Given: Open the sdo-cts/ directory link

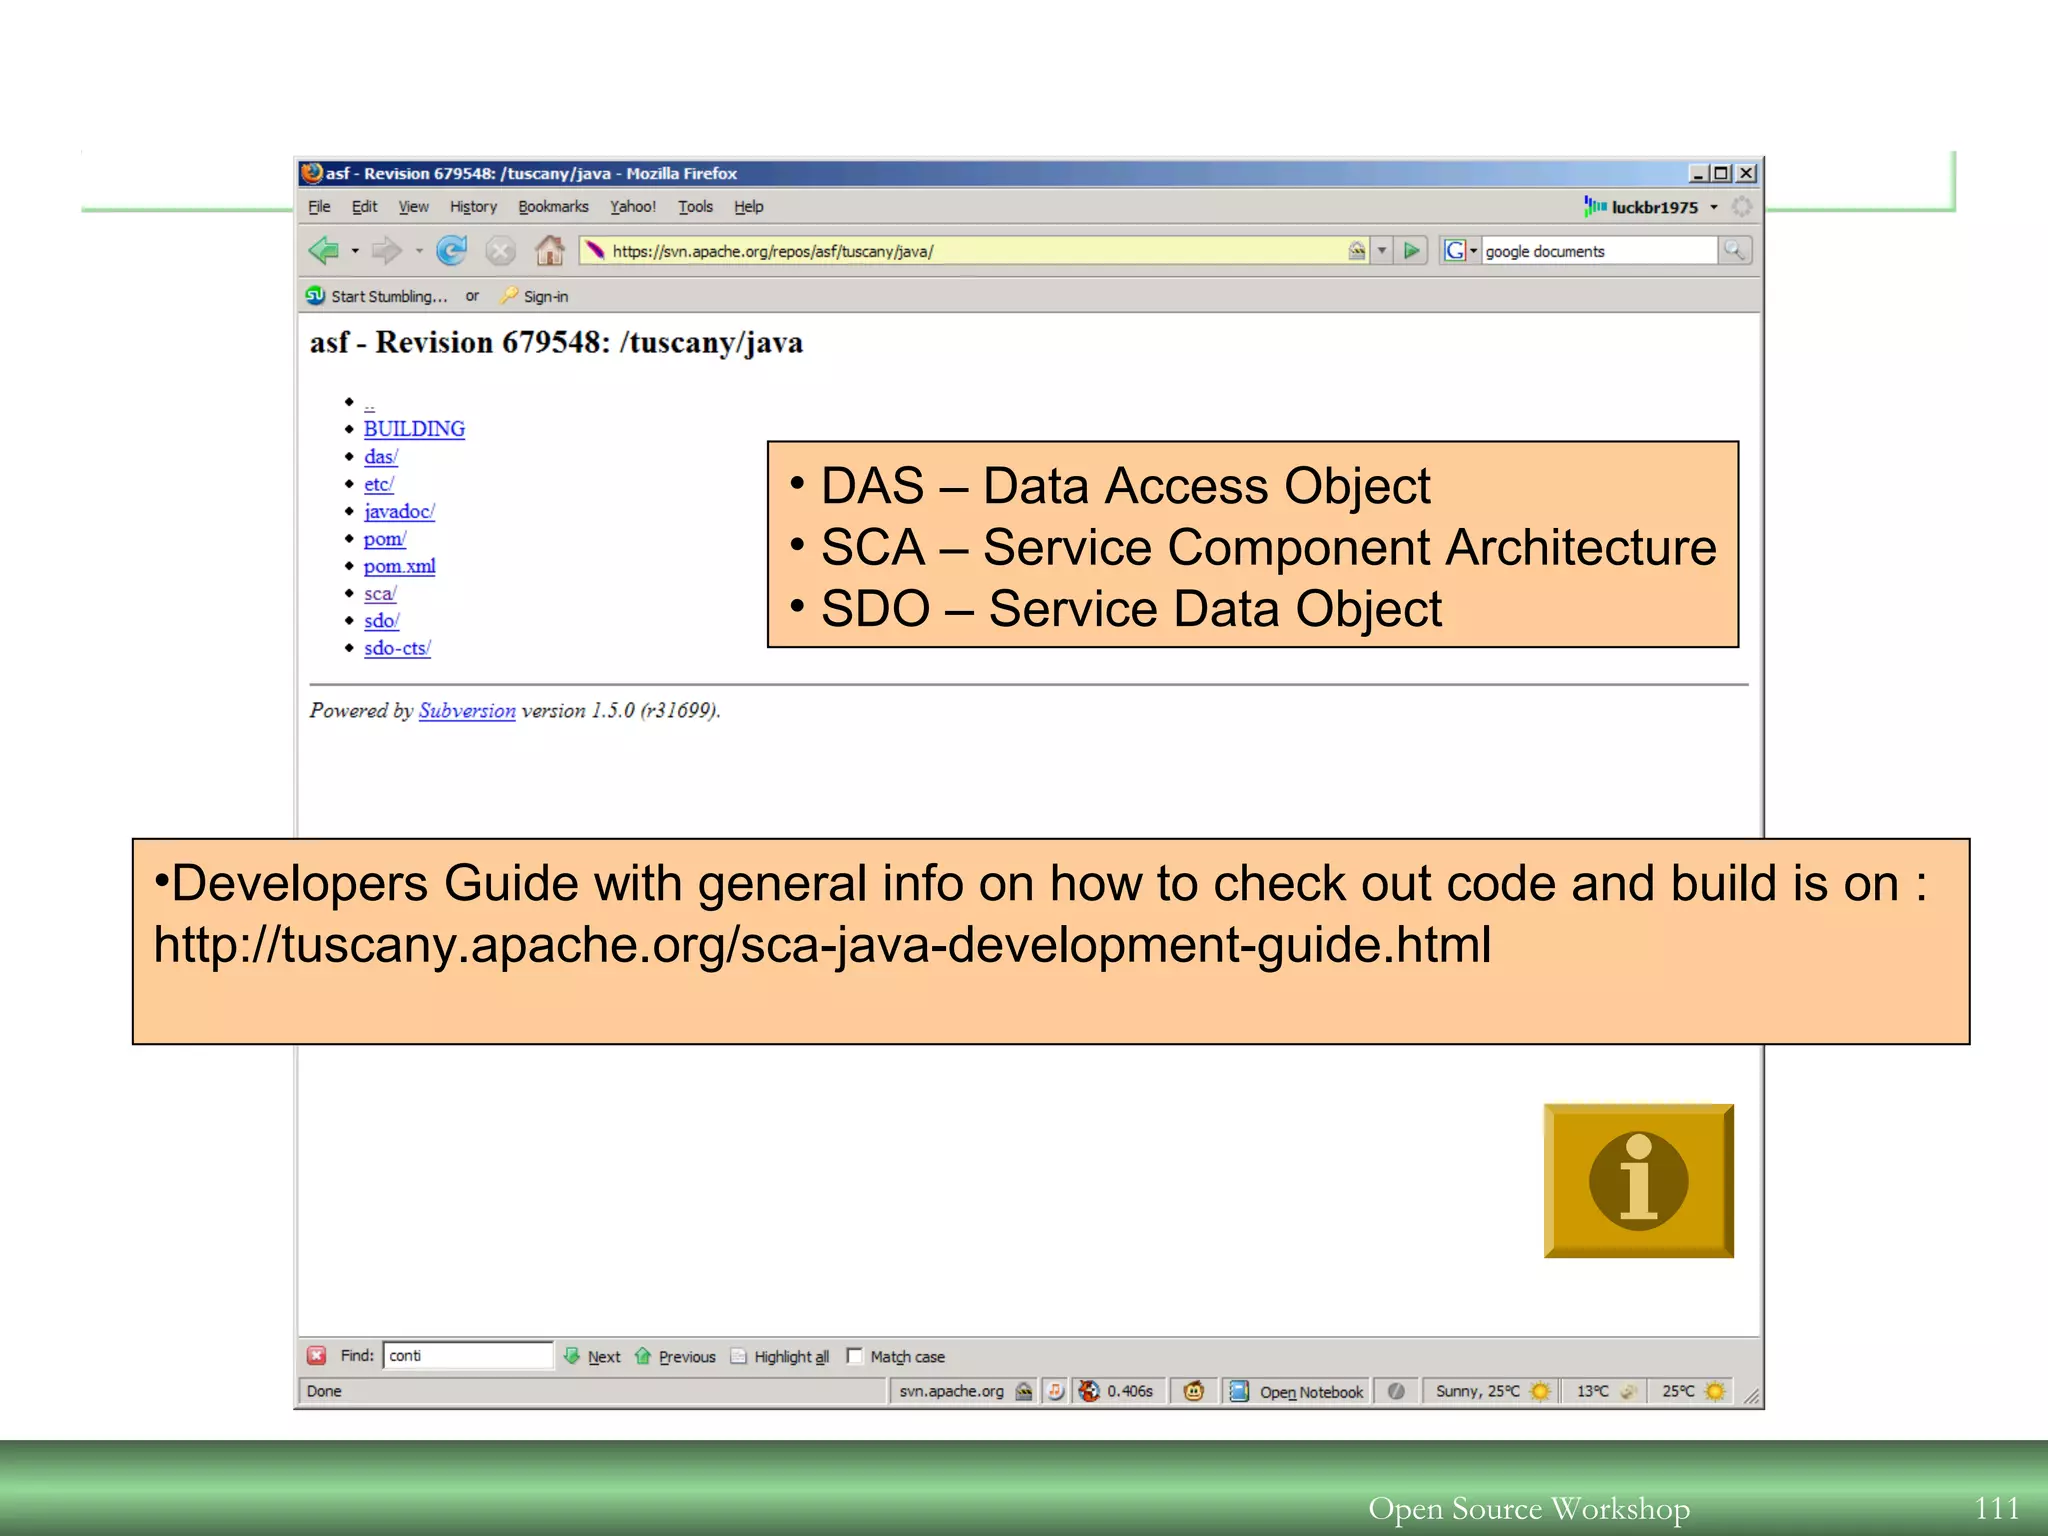Looking at the screenshot, I should coord(397,648).
